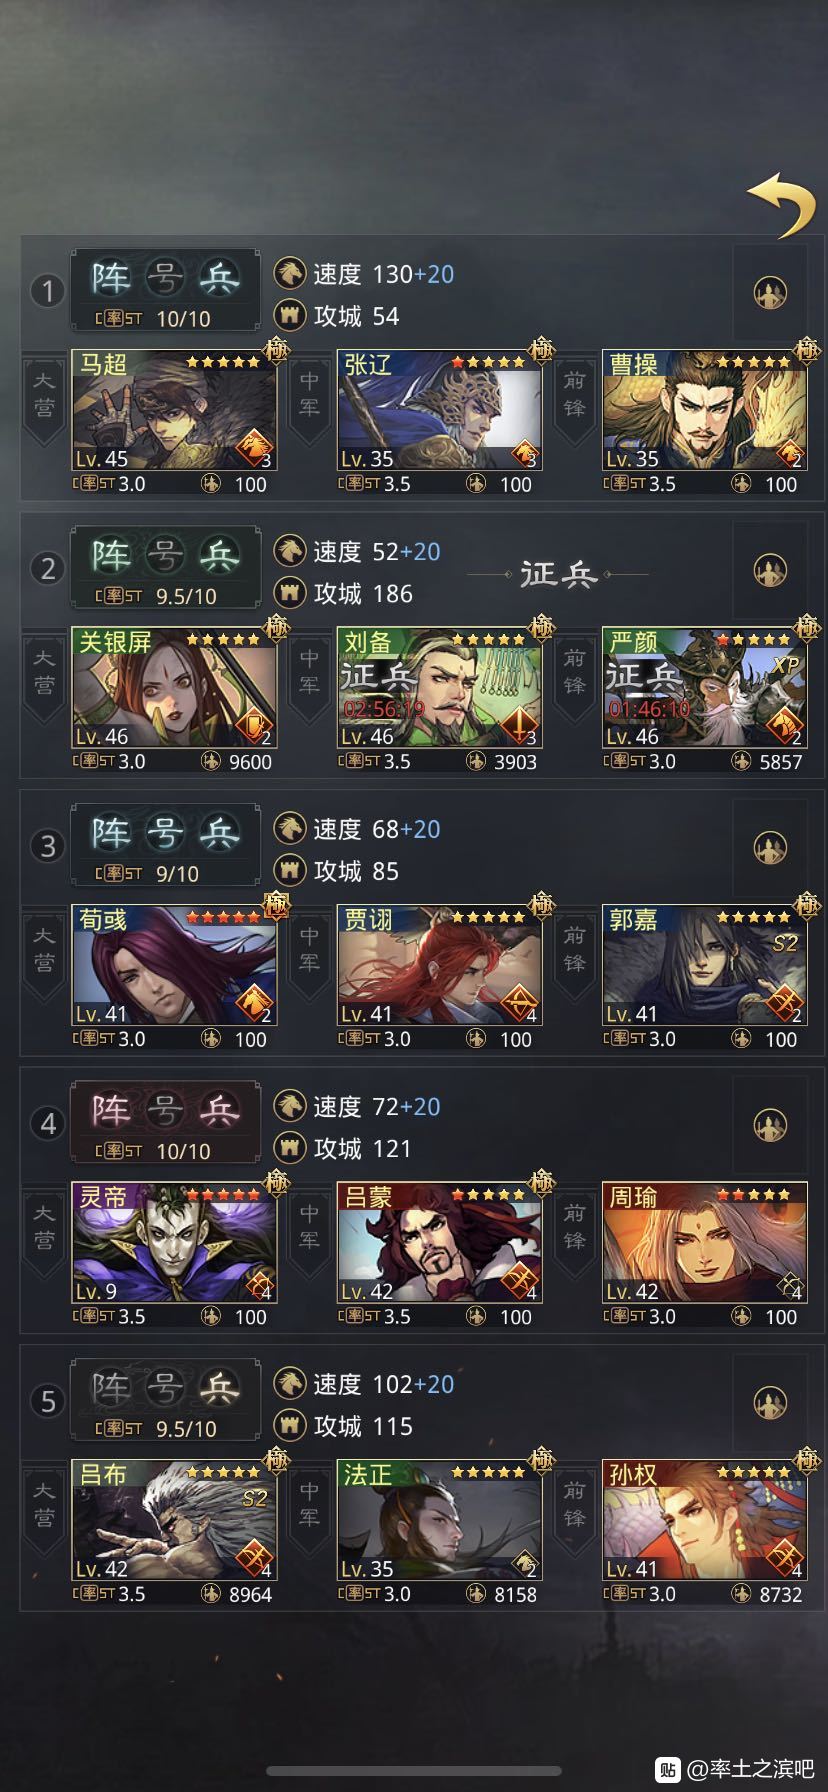The width and height of the screenshot is (828, 1792).
Task: Tap the siege castle icon in team 4
Action: tap(290, 1148)
